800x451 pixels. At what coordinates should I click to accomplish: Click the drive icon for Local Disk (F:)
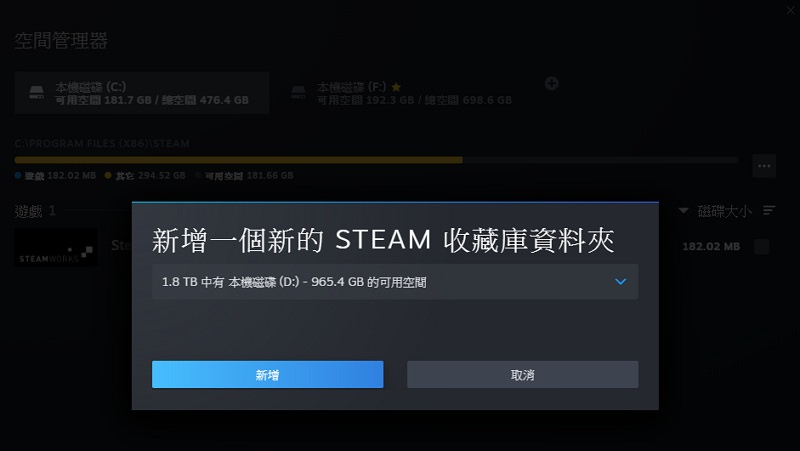click(297, 93)
